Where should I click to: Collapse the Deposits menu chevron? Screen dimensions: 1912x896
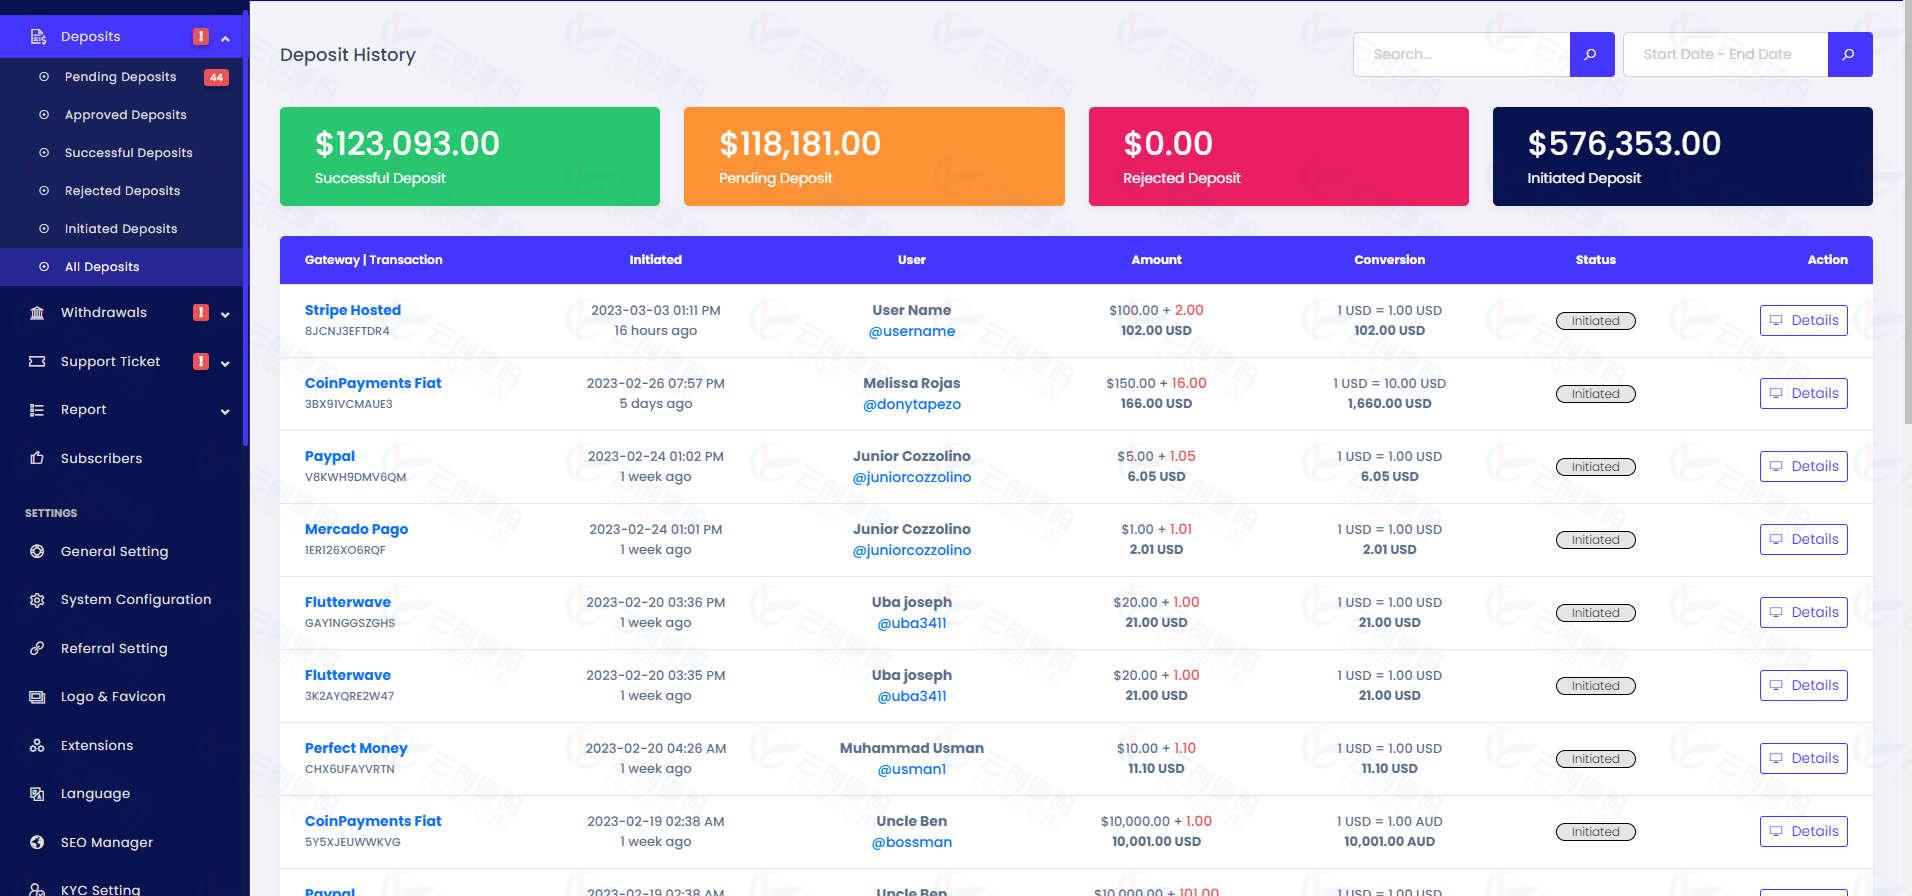[x=225, y=38]
